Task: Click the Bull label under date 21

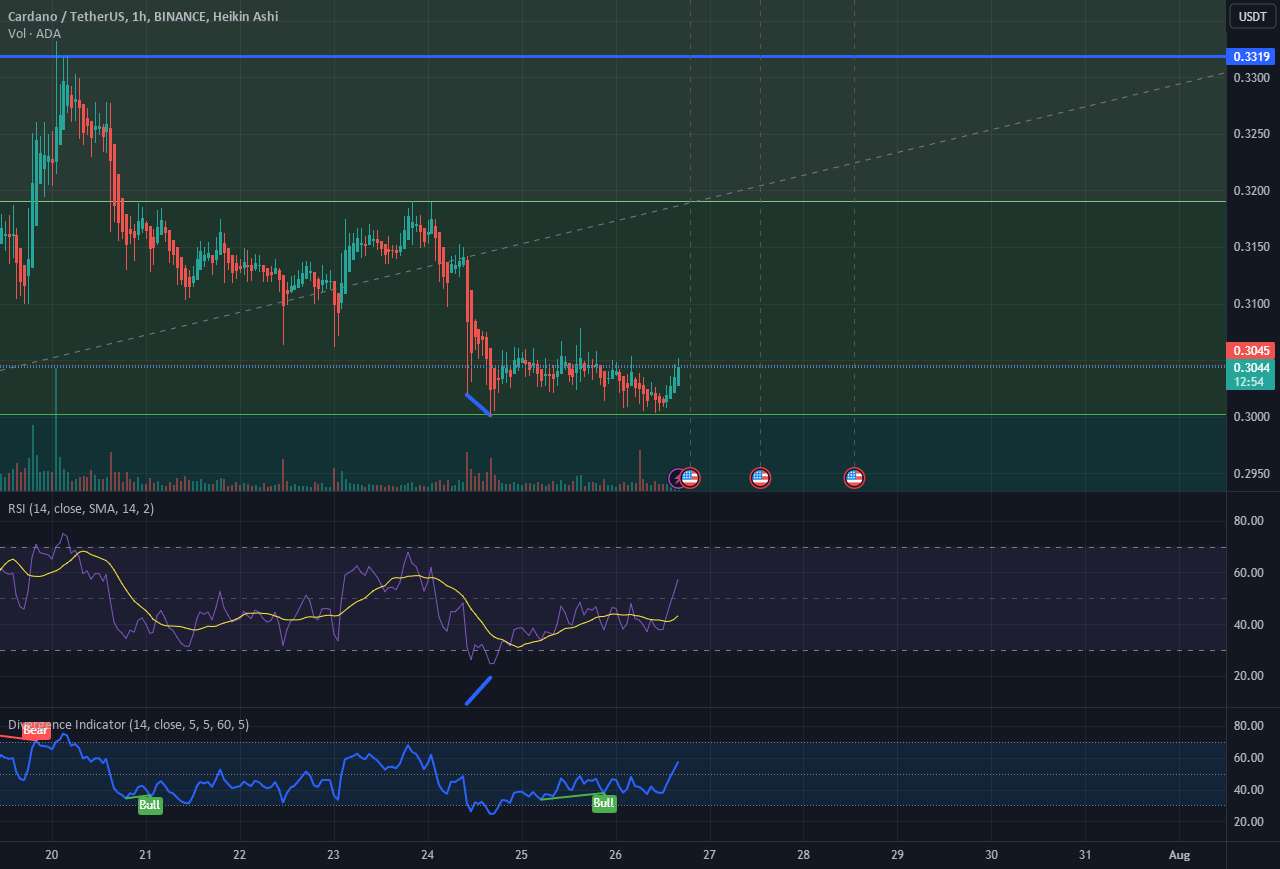Action: 150,805
